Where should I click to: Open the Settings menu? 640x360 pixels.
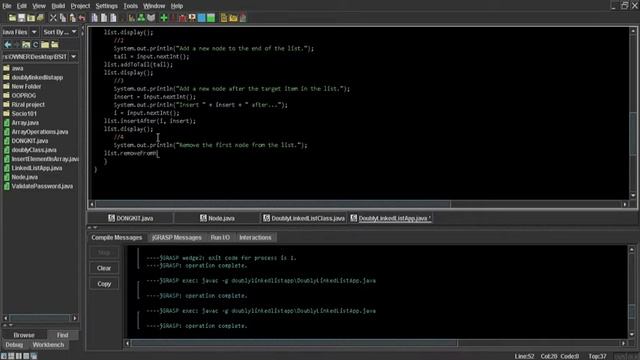click(106, 6)
